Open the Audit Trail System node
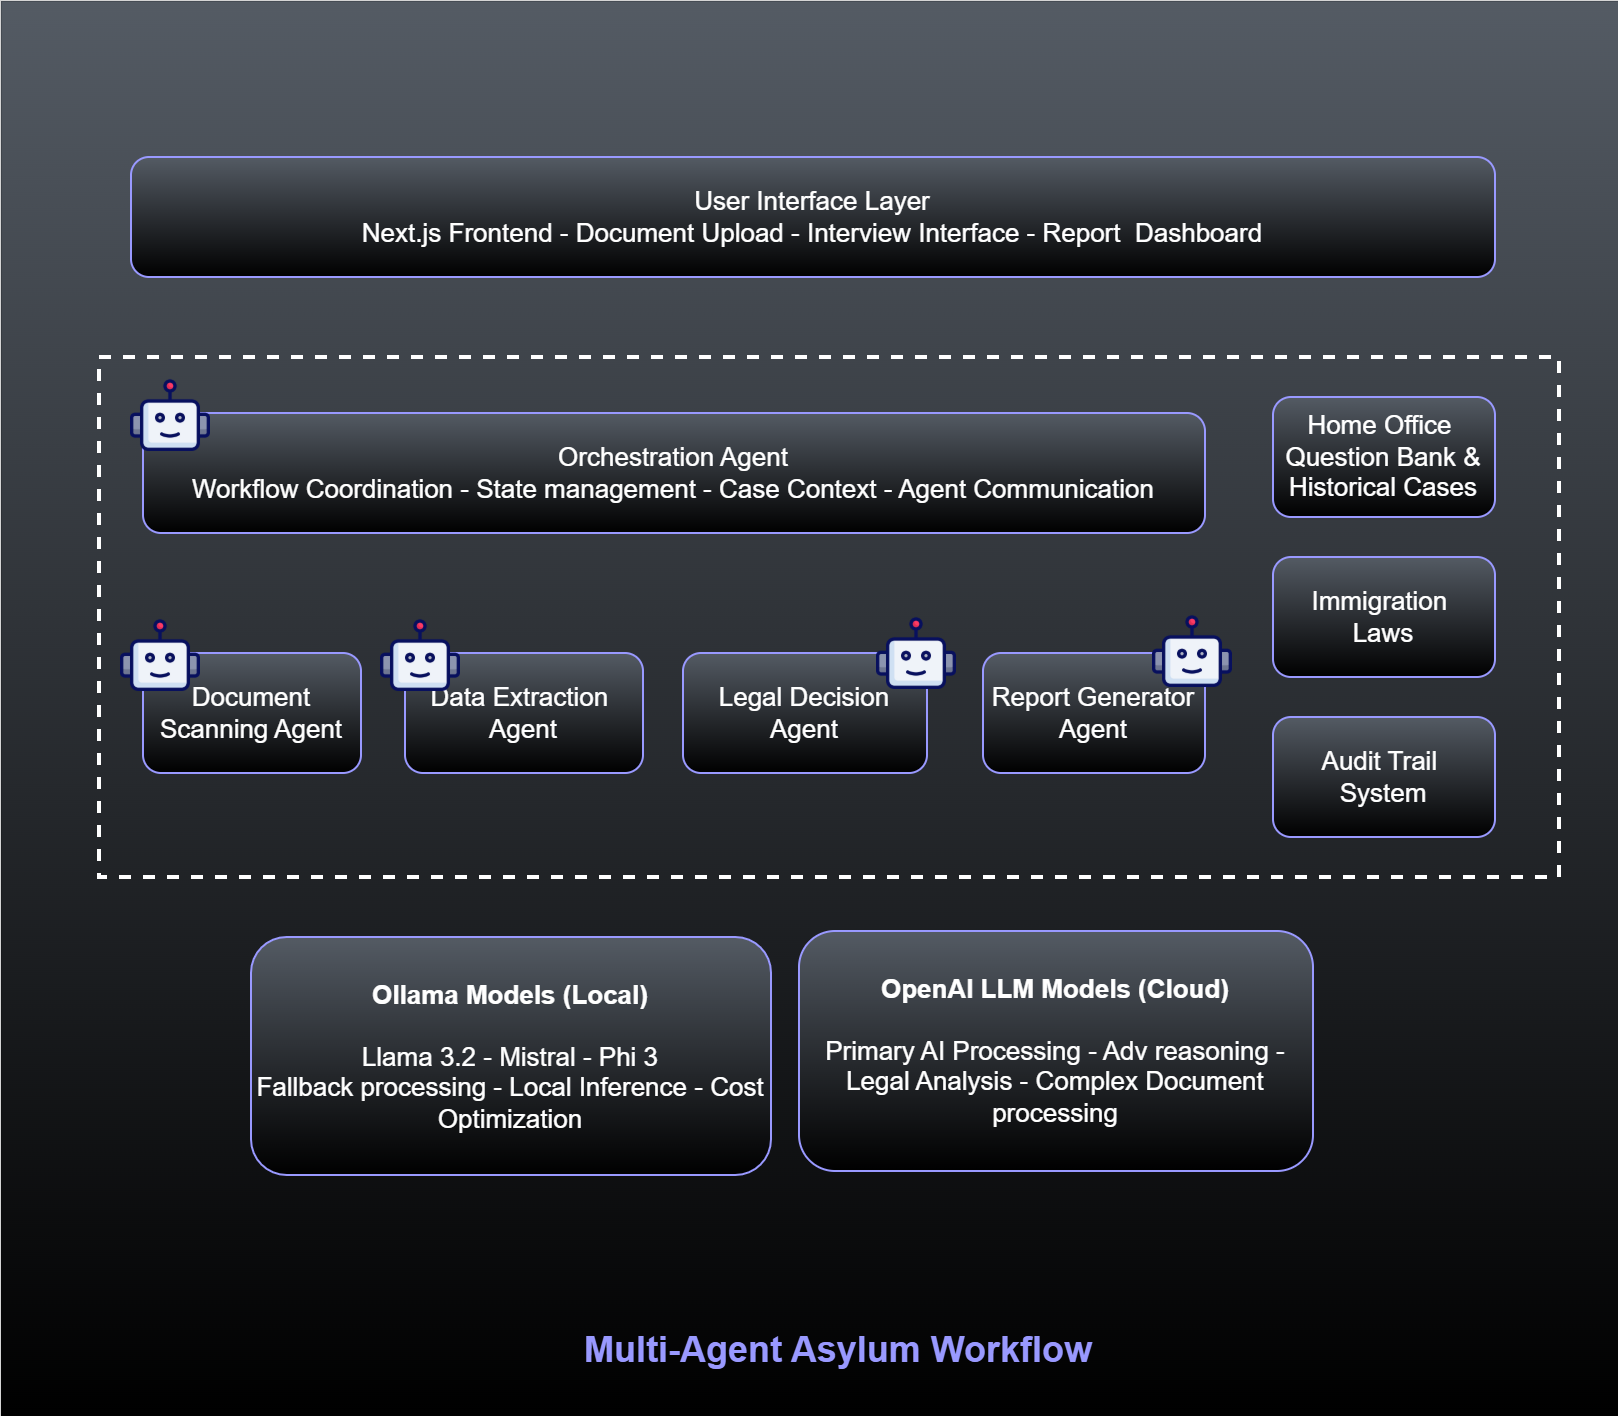The image size is (1618, 1416). tap(1383, 777)
